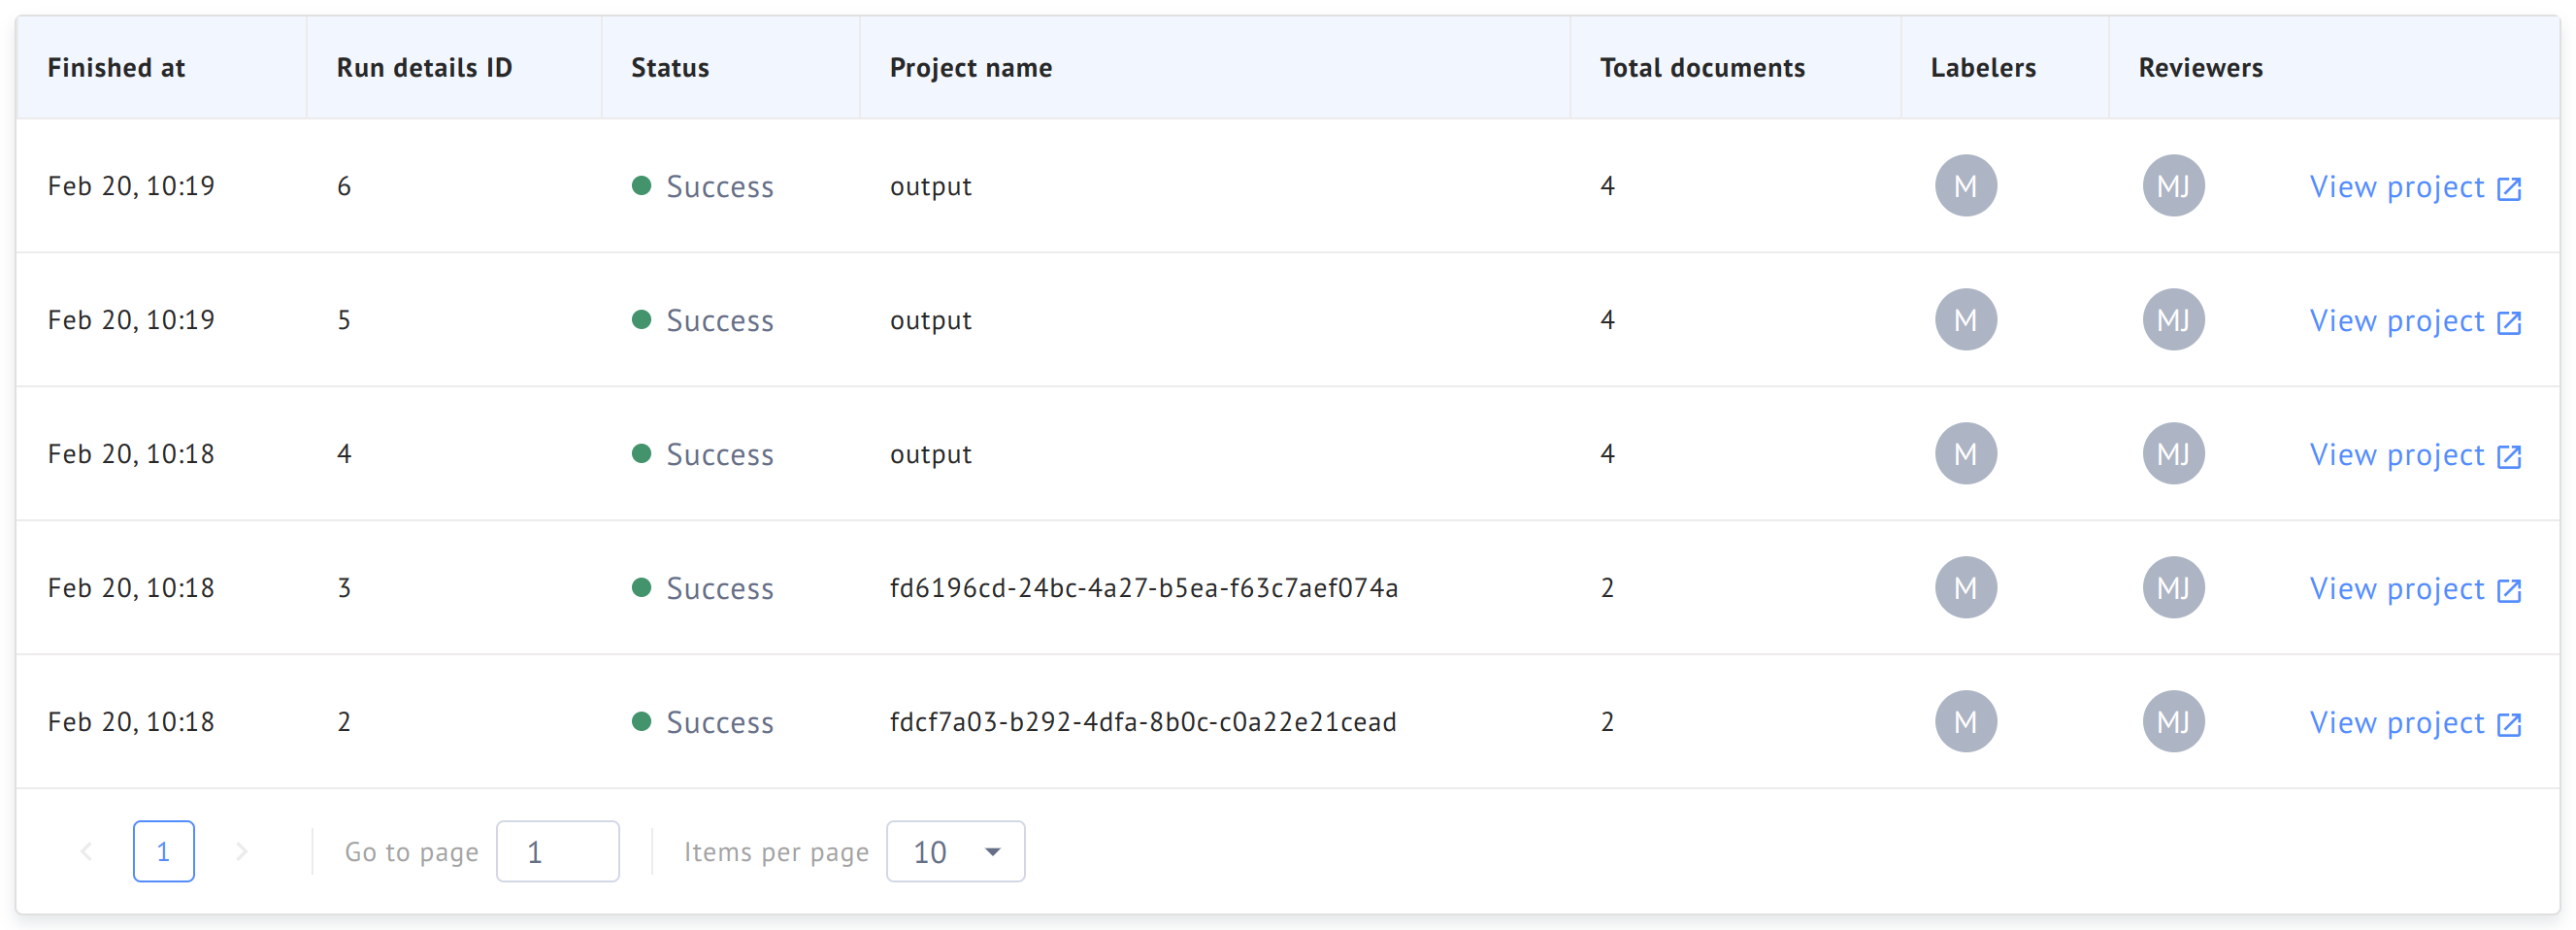The height and width of the screenshot is (930, 2576).
Task: Select the Status column header
Action: pos(669,67)
